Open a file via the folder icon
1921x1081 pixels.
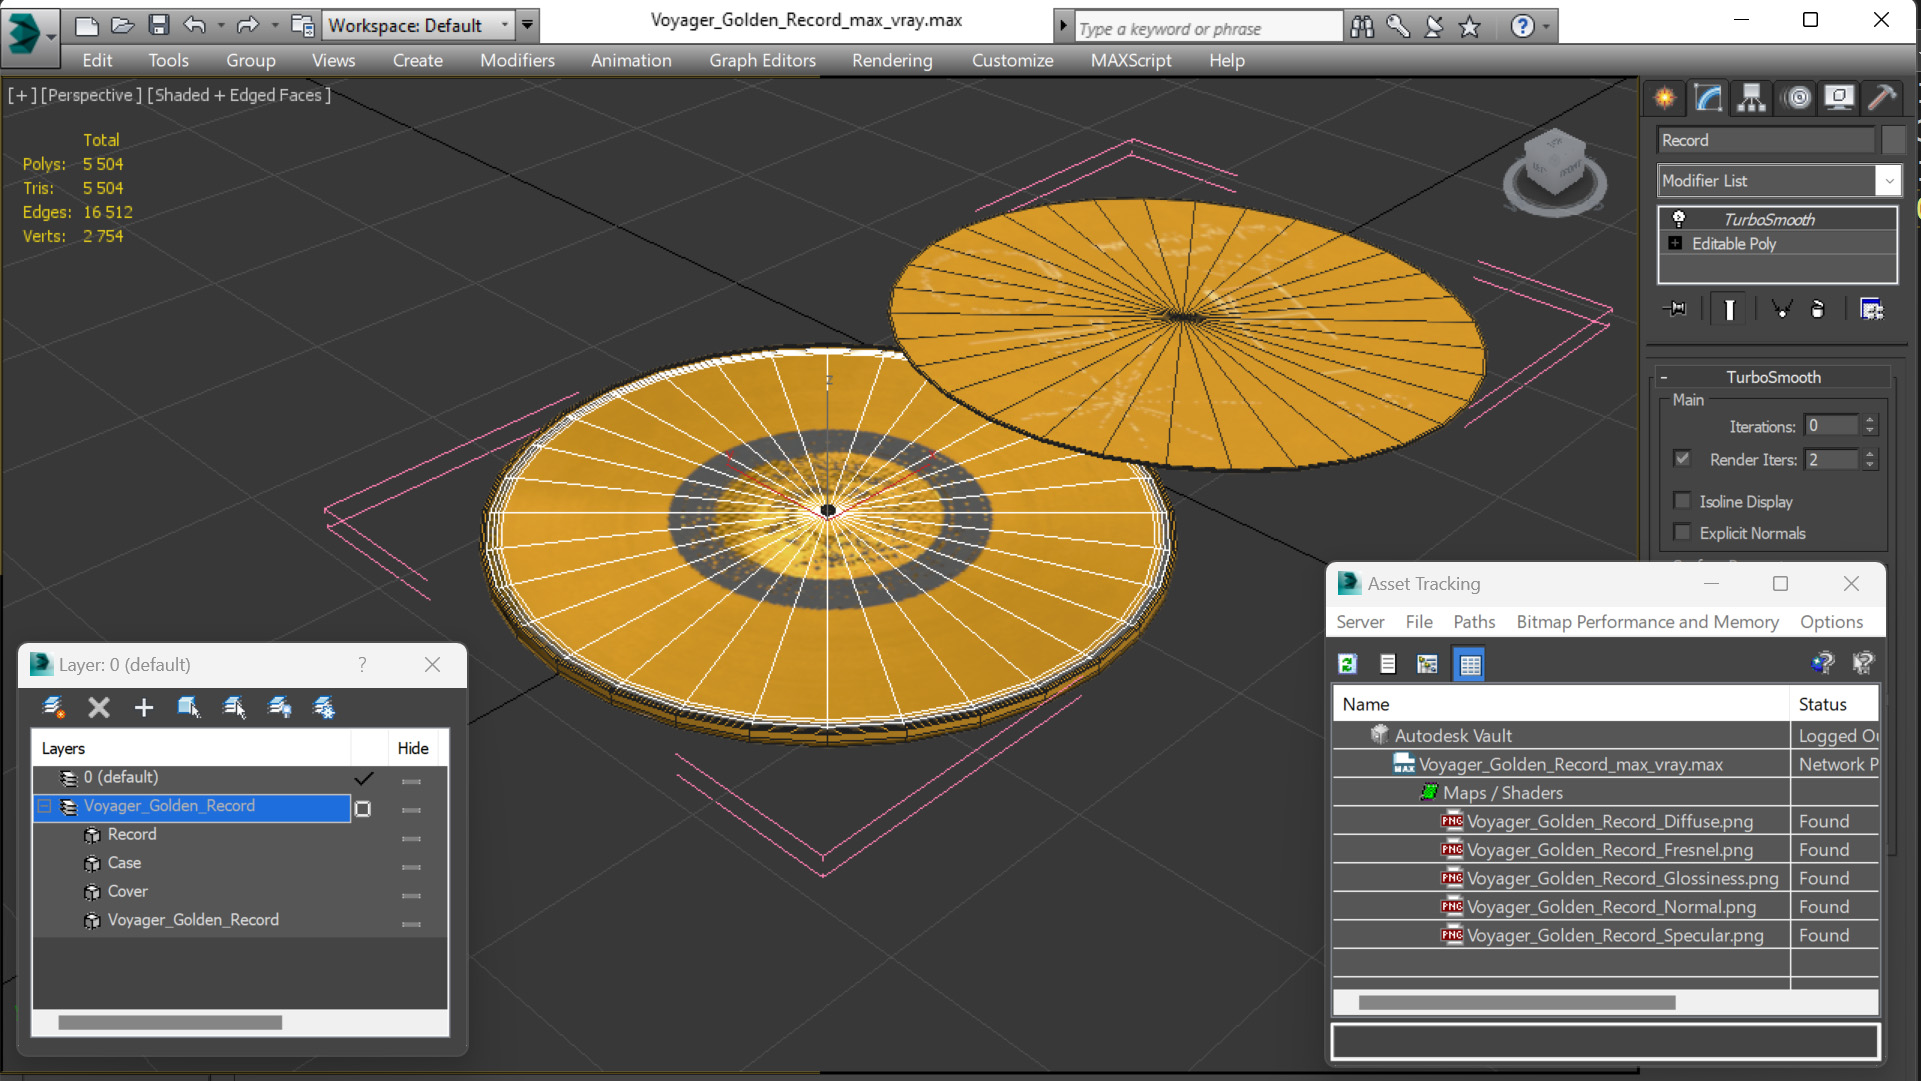coord(122,25)
